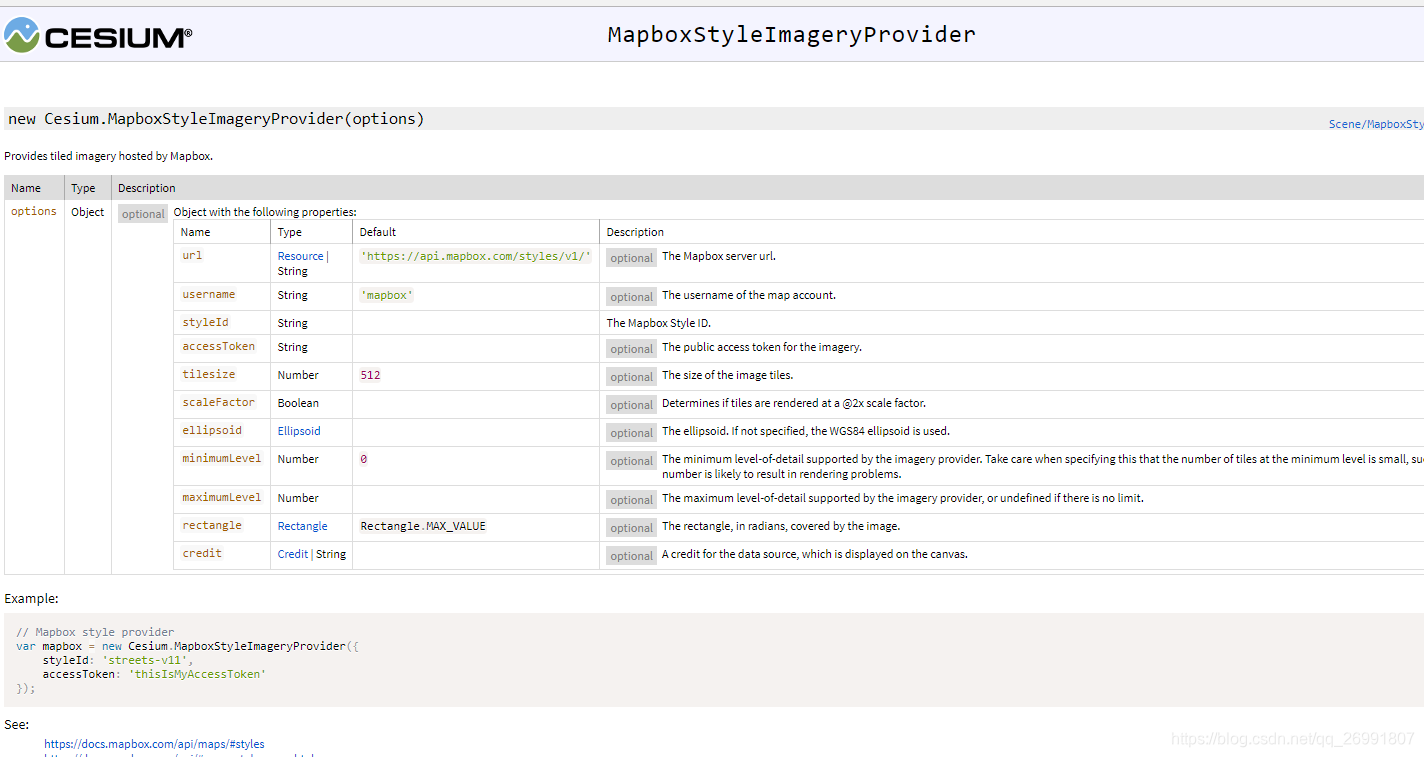Viewport: 1424px width, 757px height.
Task: Click the ellipsoid property name
Action: pos(211,431)
